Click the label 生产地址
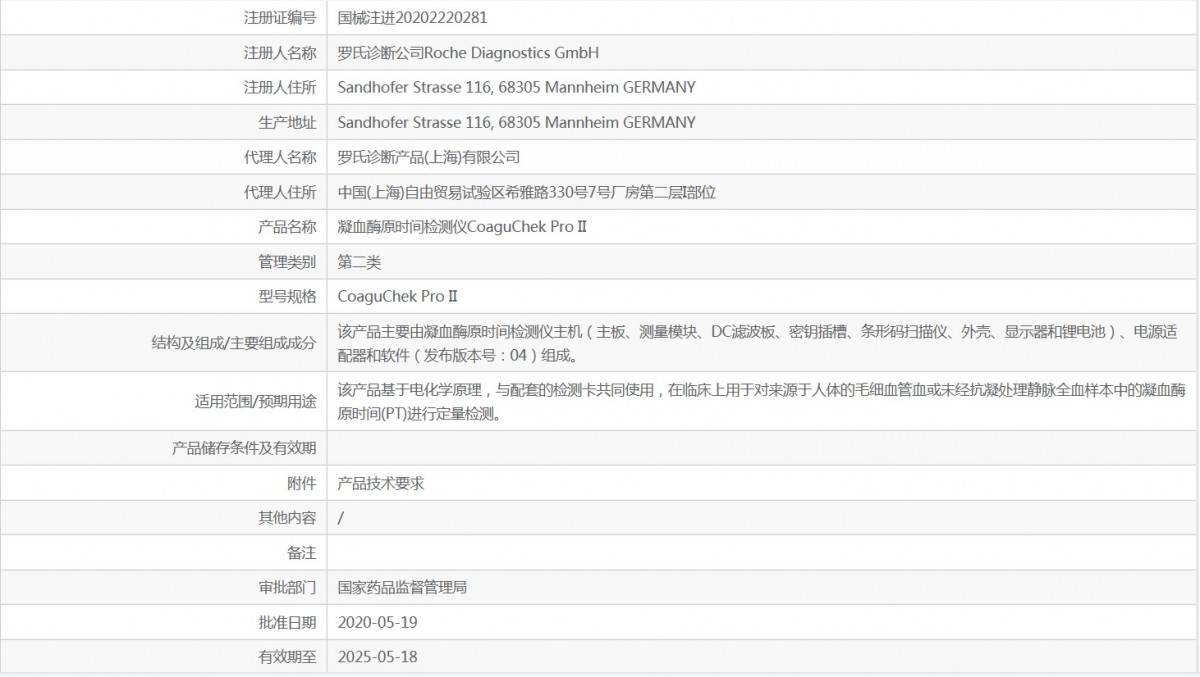 (x=287, y=122)
